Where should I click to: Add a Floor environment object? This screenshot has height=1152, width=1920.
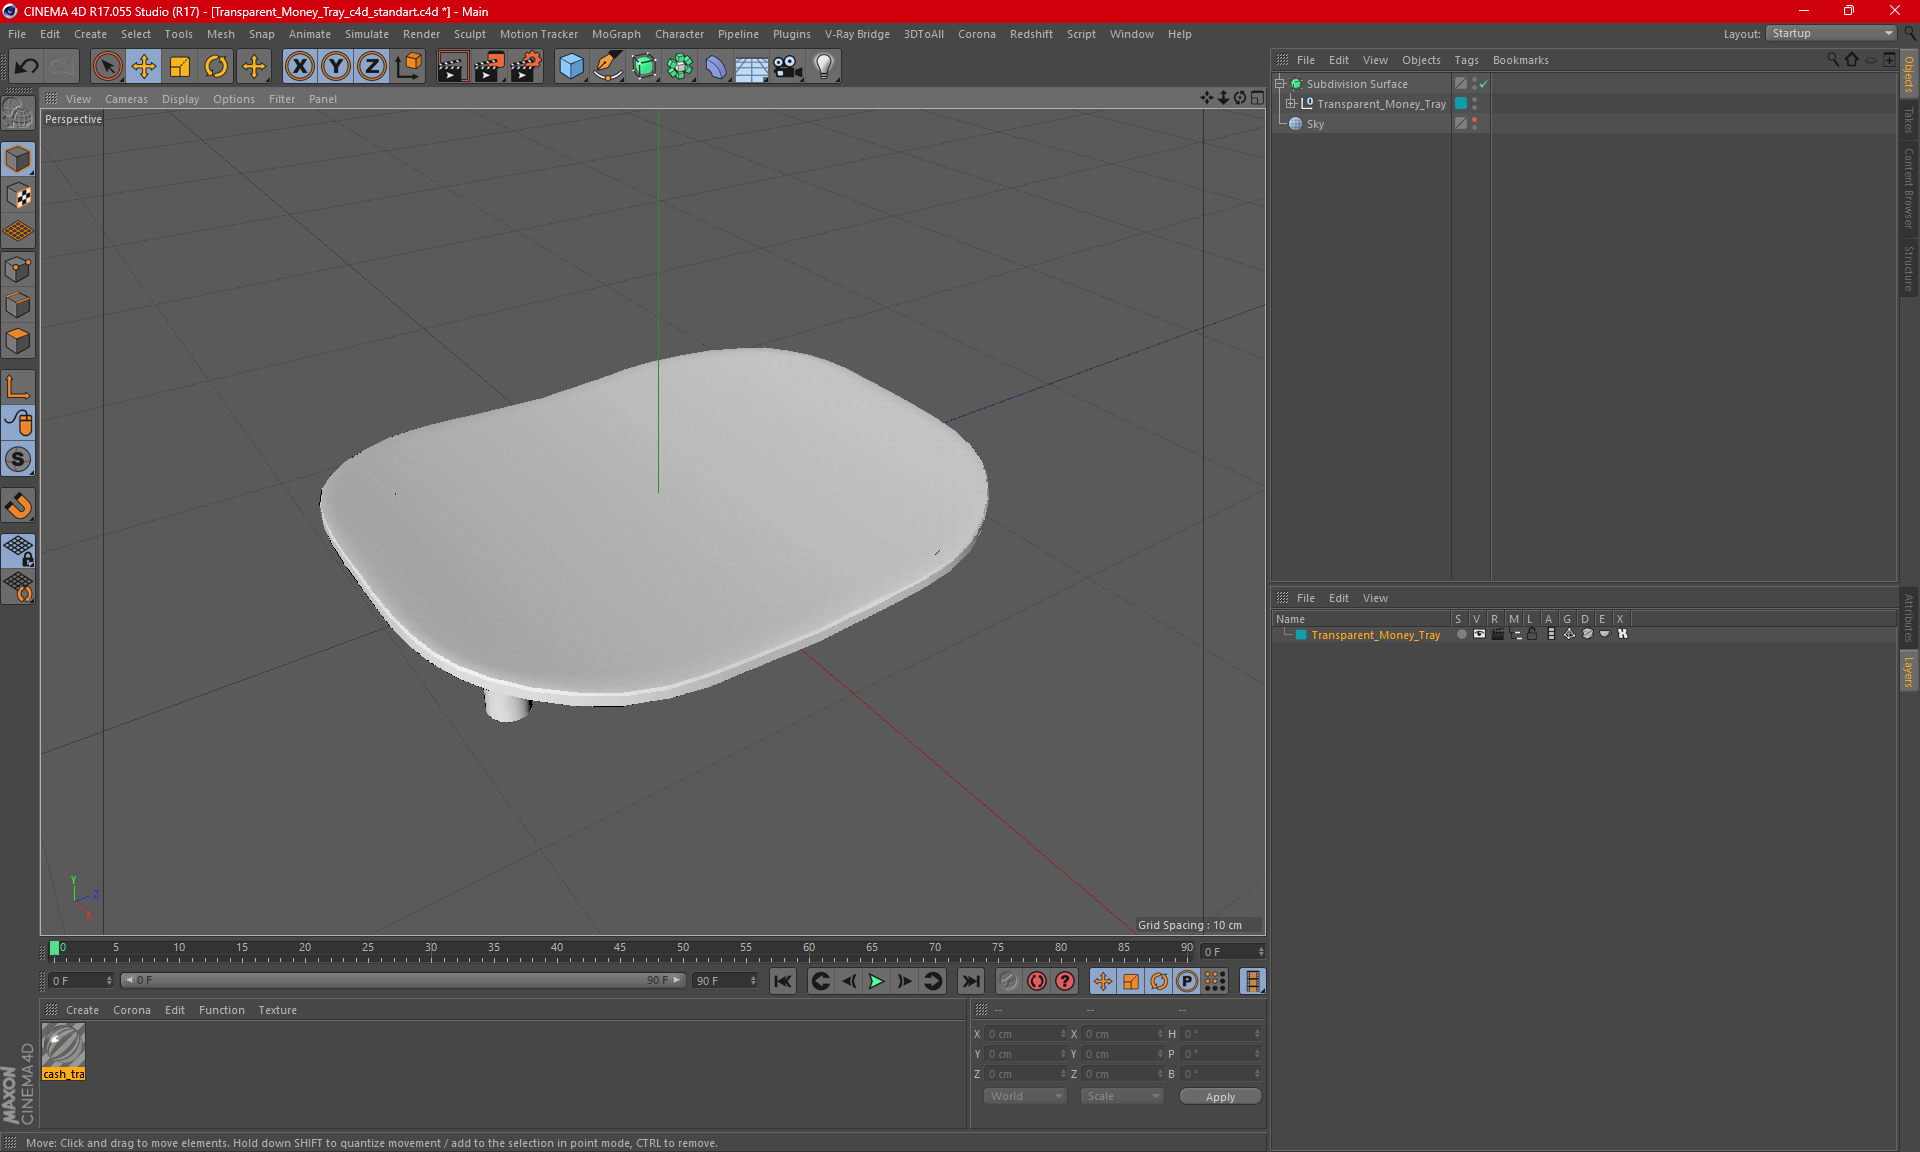click(x=752, y=66)
